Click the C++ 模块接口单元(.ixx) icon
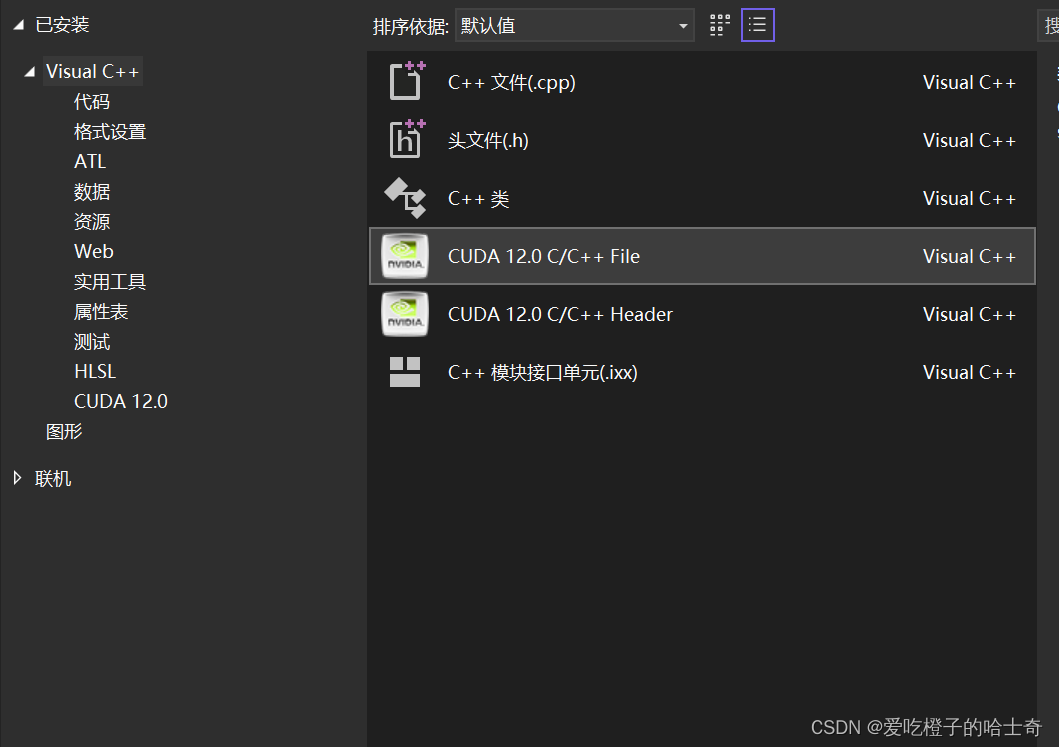 [405, 372]
